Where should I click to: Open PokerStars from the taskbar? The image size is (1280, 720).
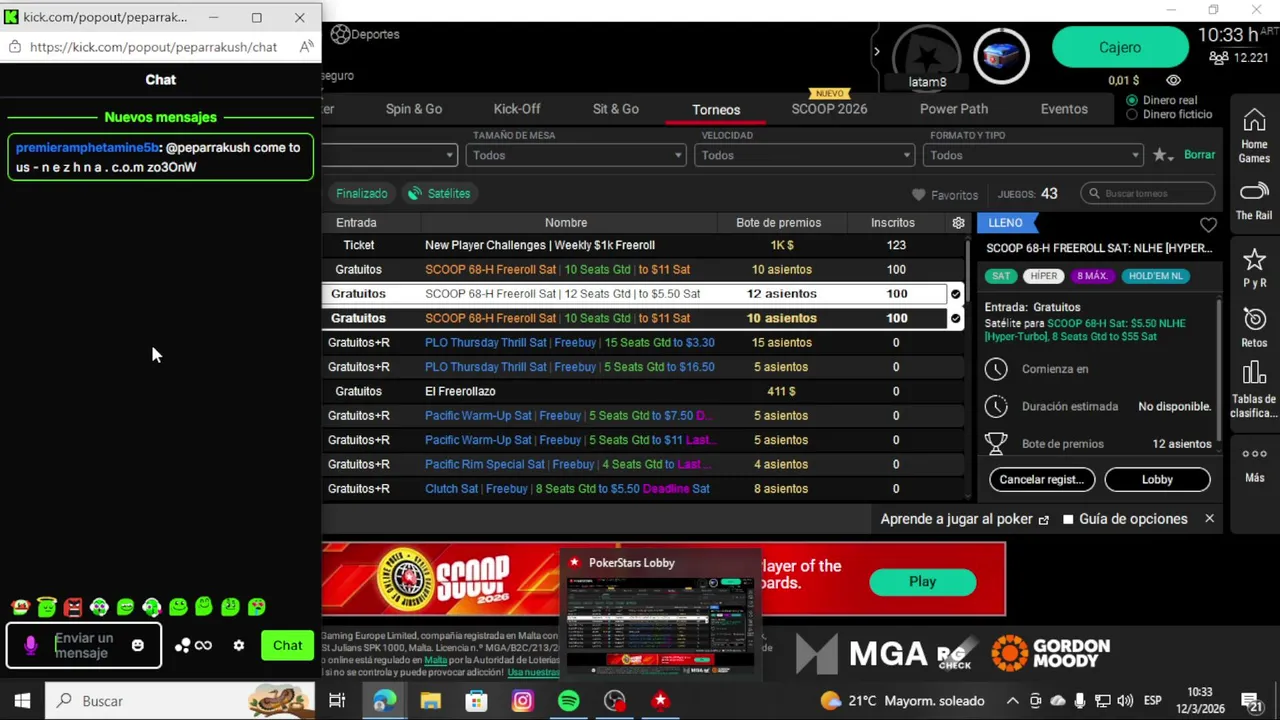point(660,701)
